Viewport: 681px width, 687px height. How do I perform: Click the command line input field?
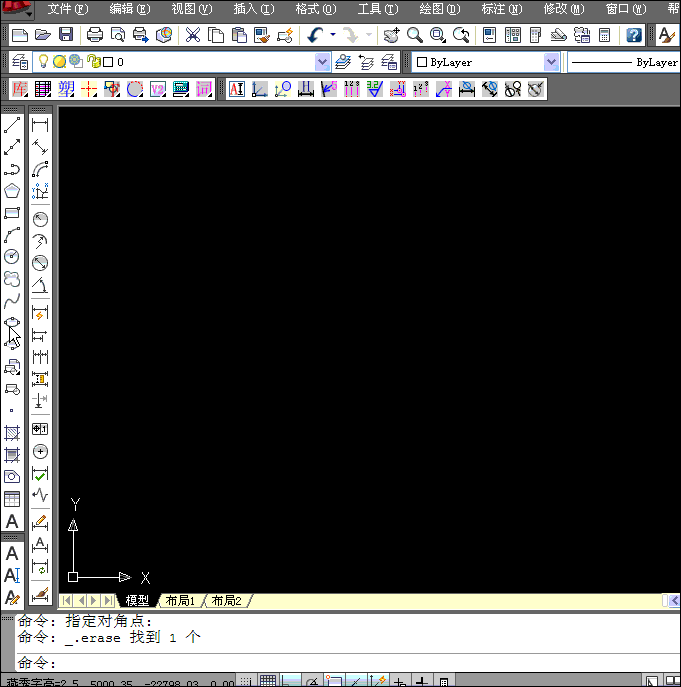[348, 662]
